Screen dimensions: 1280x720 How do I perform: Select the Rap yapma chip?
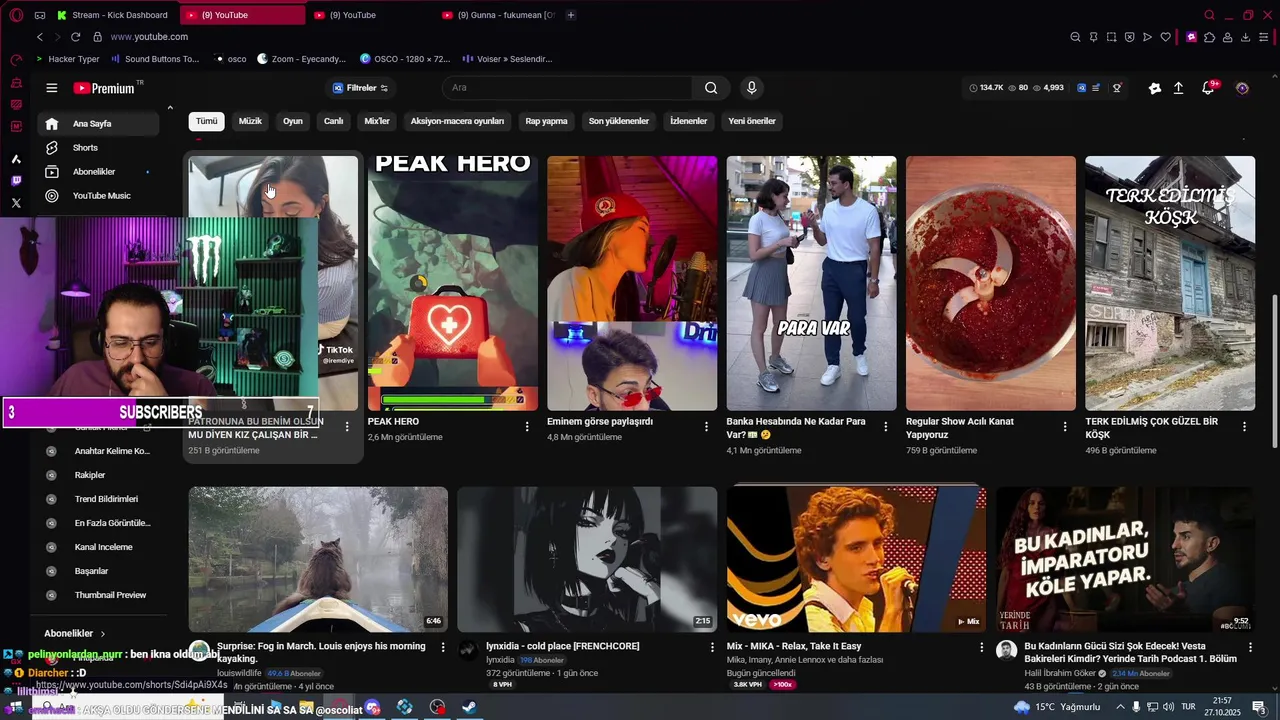pyautogui.click(x=546, y=121)
